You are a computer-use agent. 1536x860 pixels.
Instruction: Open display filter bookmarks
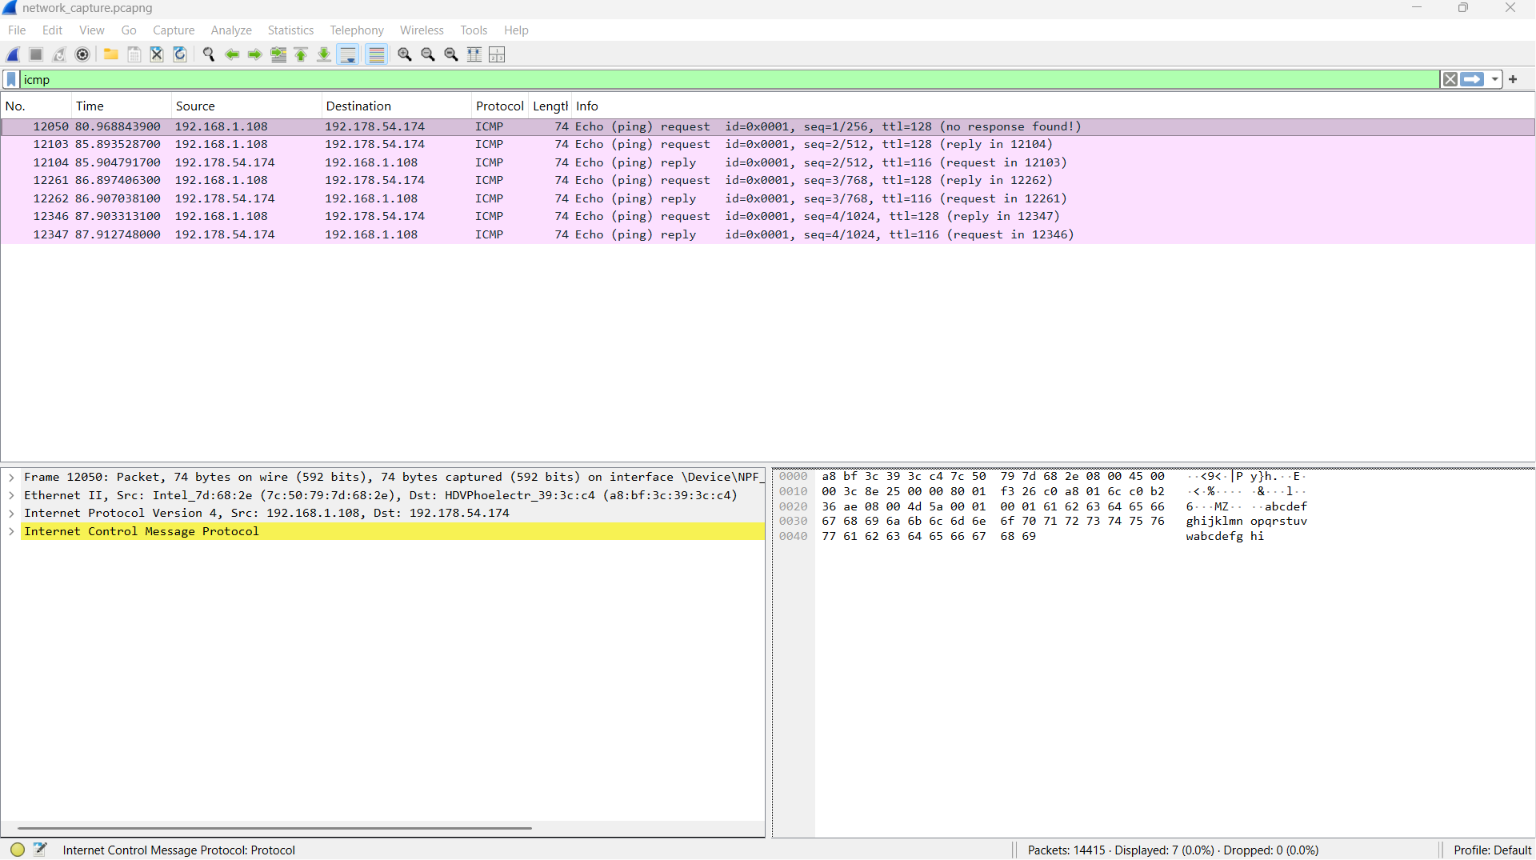(11, 79)
